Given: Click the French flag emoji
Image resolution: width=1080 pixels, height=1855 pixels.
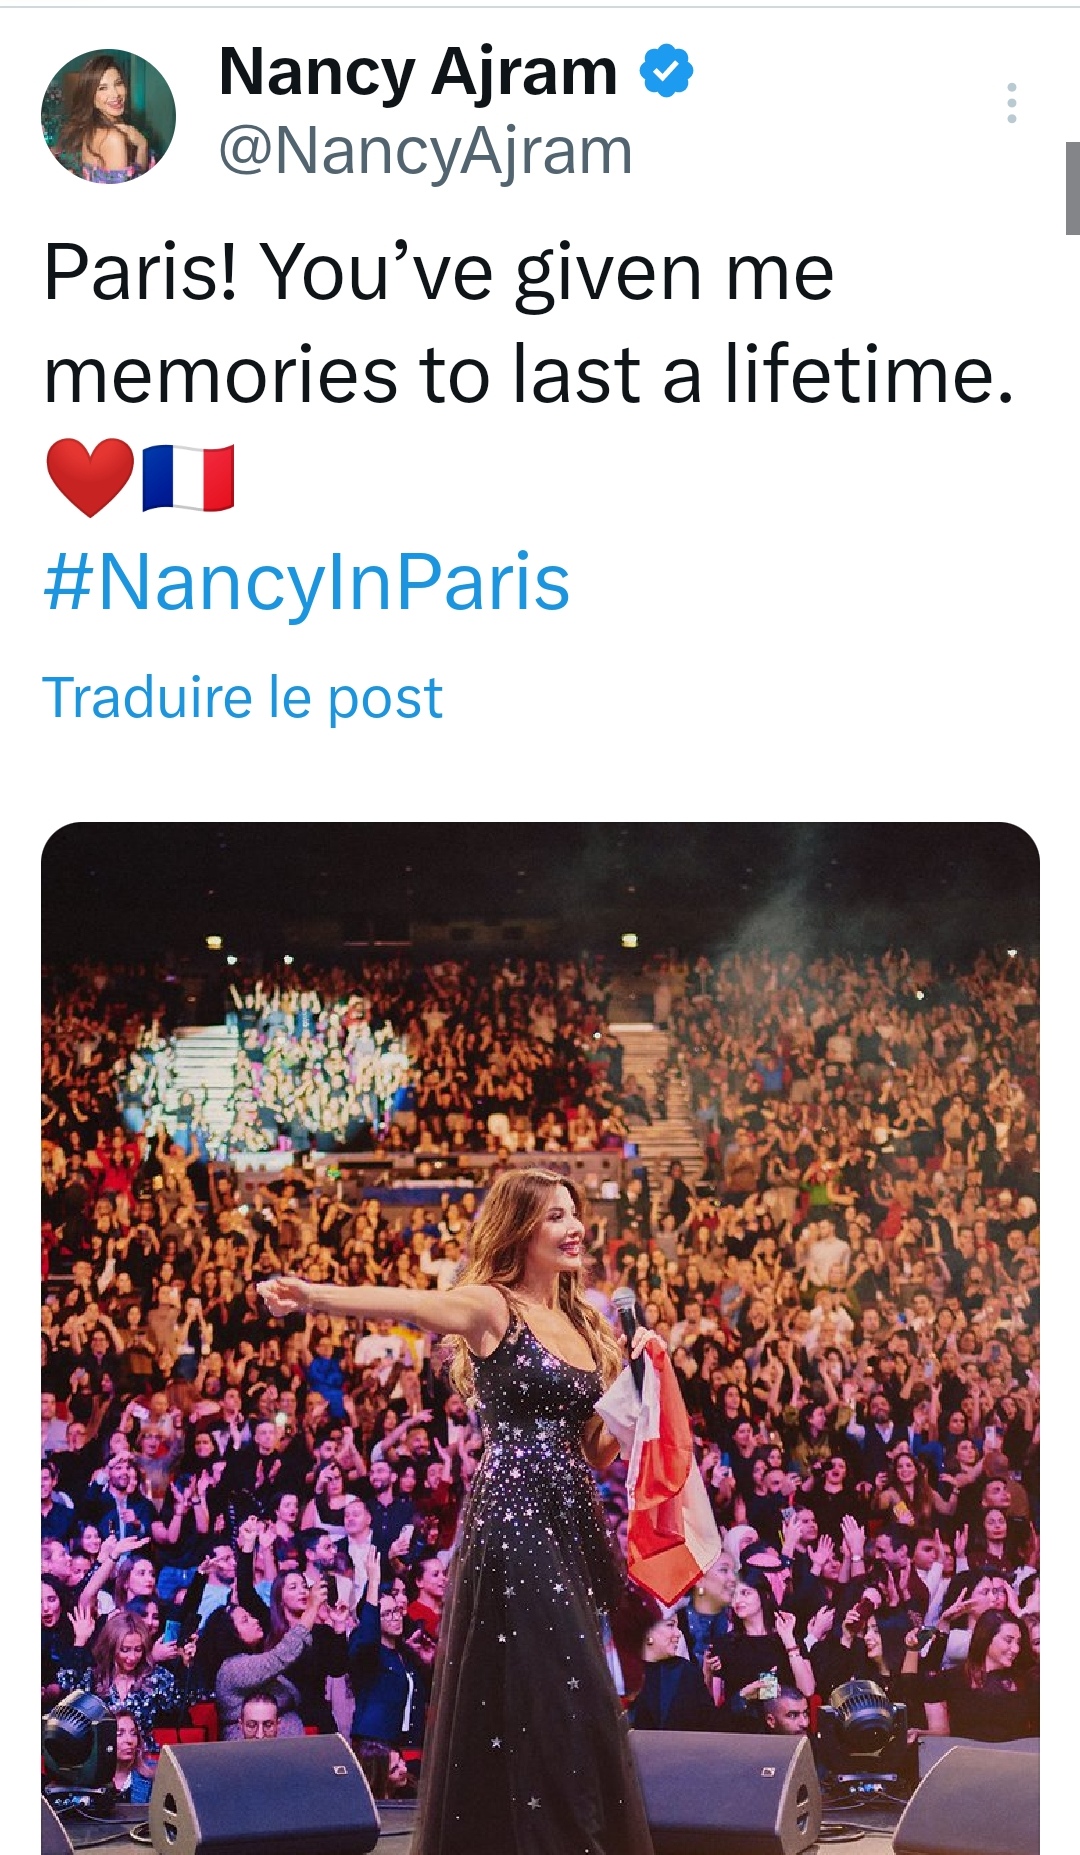Looking at the screenshot, I should (x=188, y=477).
